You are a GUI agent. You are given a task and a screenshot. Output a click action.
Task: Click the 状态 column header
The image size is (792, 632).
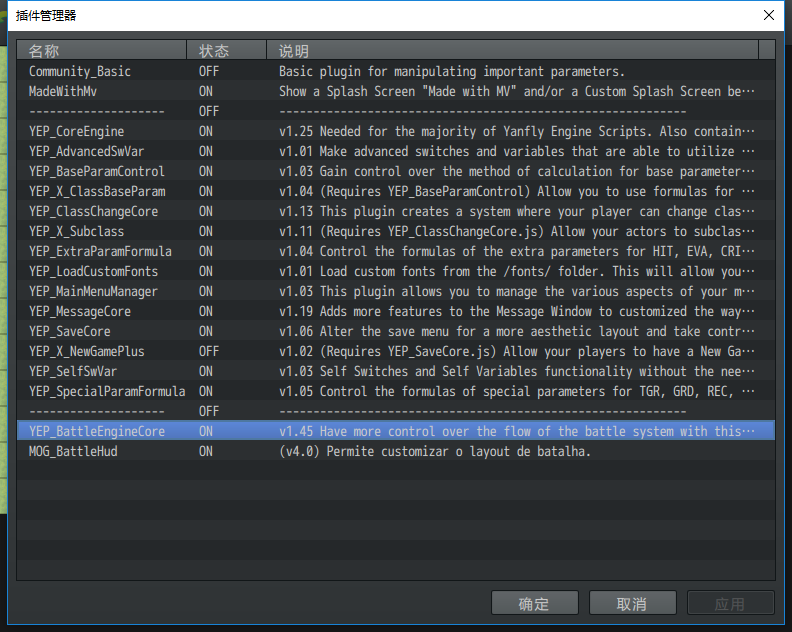(x=226, y=51)
